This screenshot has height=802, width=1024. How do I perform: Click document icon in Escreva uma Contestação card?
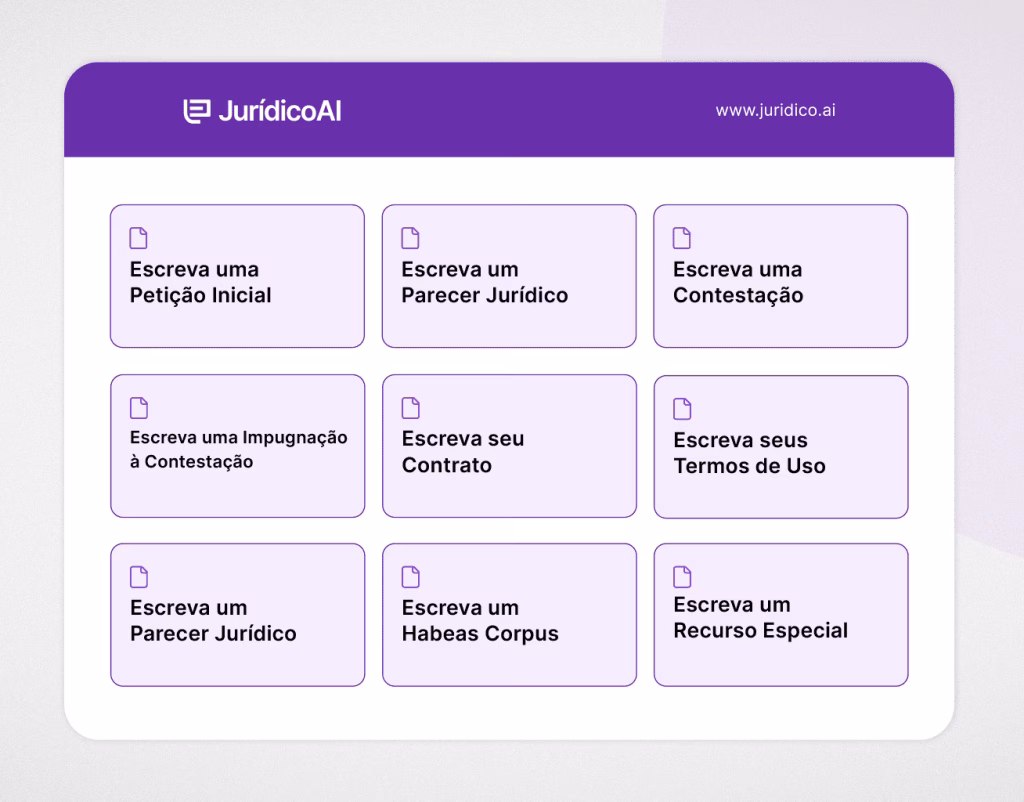tap(682, 238)
